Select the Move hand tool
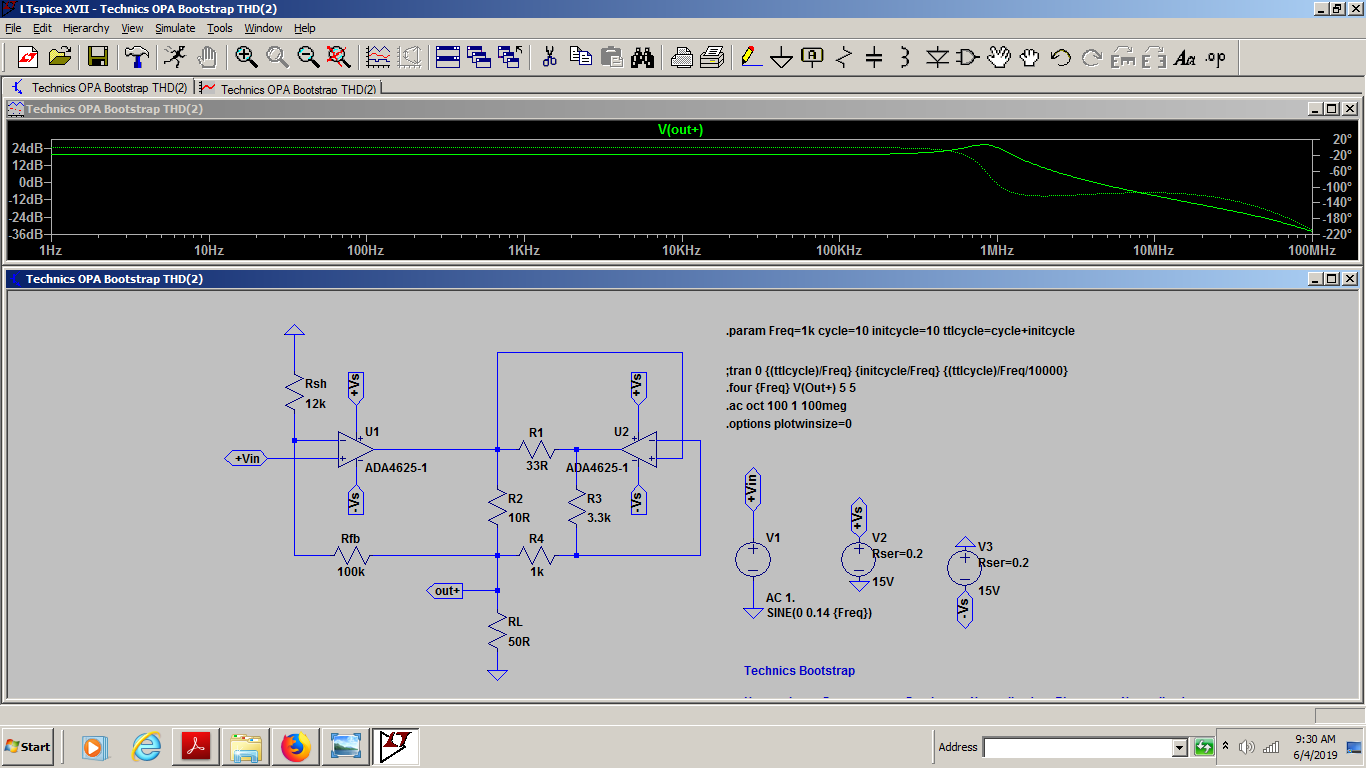This screenshot has height=768, width=1366. [999, 57]
